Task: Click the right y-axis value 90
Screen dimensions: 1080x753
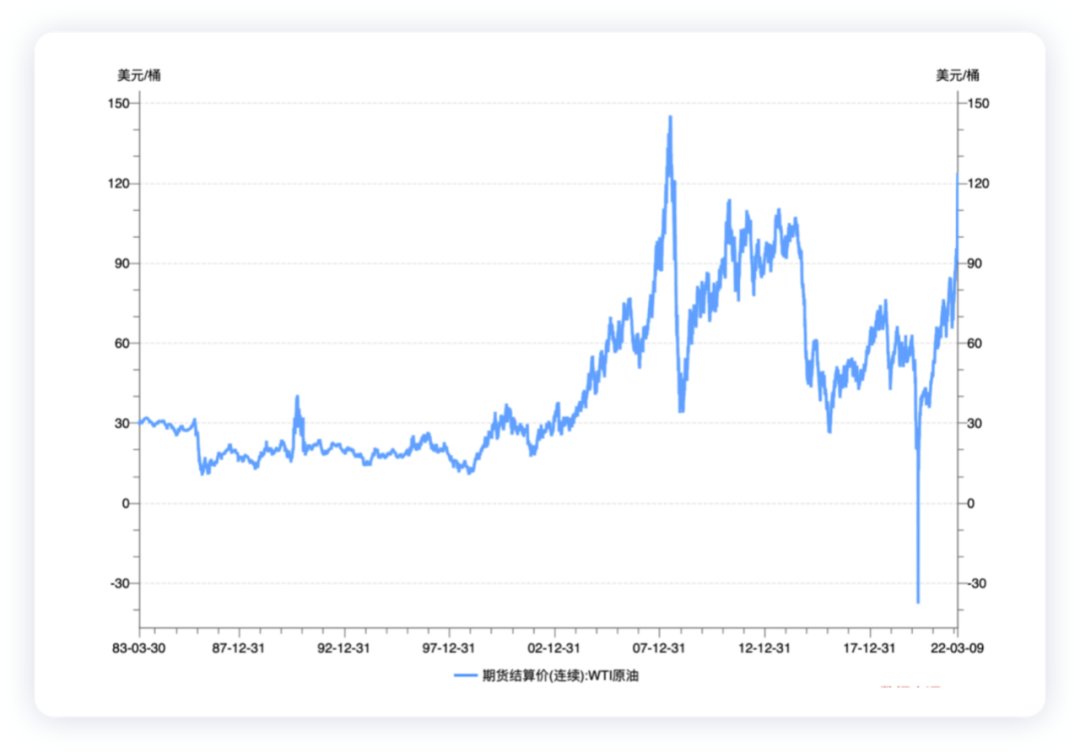Action: (975, 263)
